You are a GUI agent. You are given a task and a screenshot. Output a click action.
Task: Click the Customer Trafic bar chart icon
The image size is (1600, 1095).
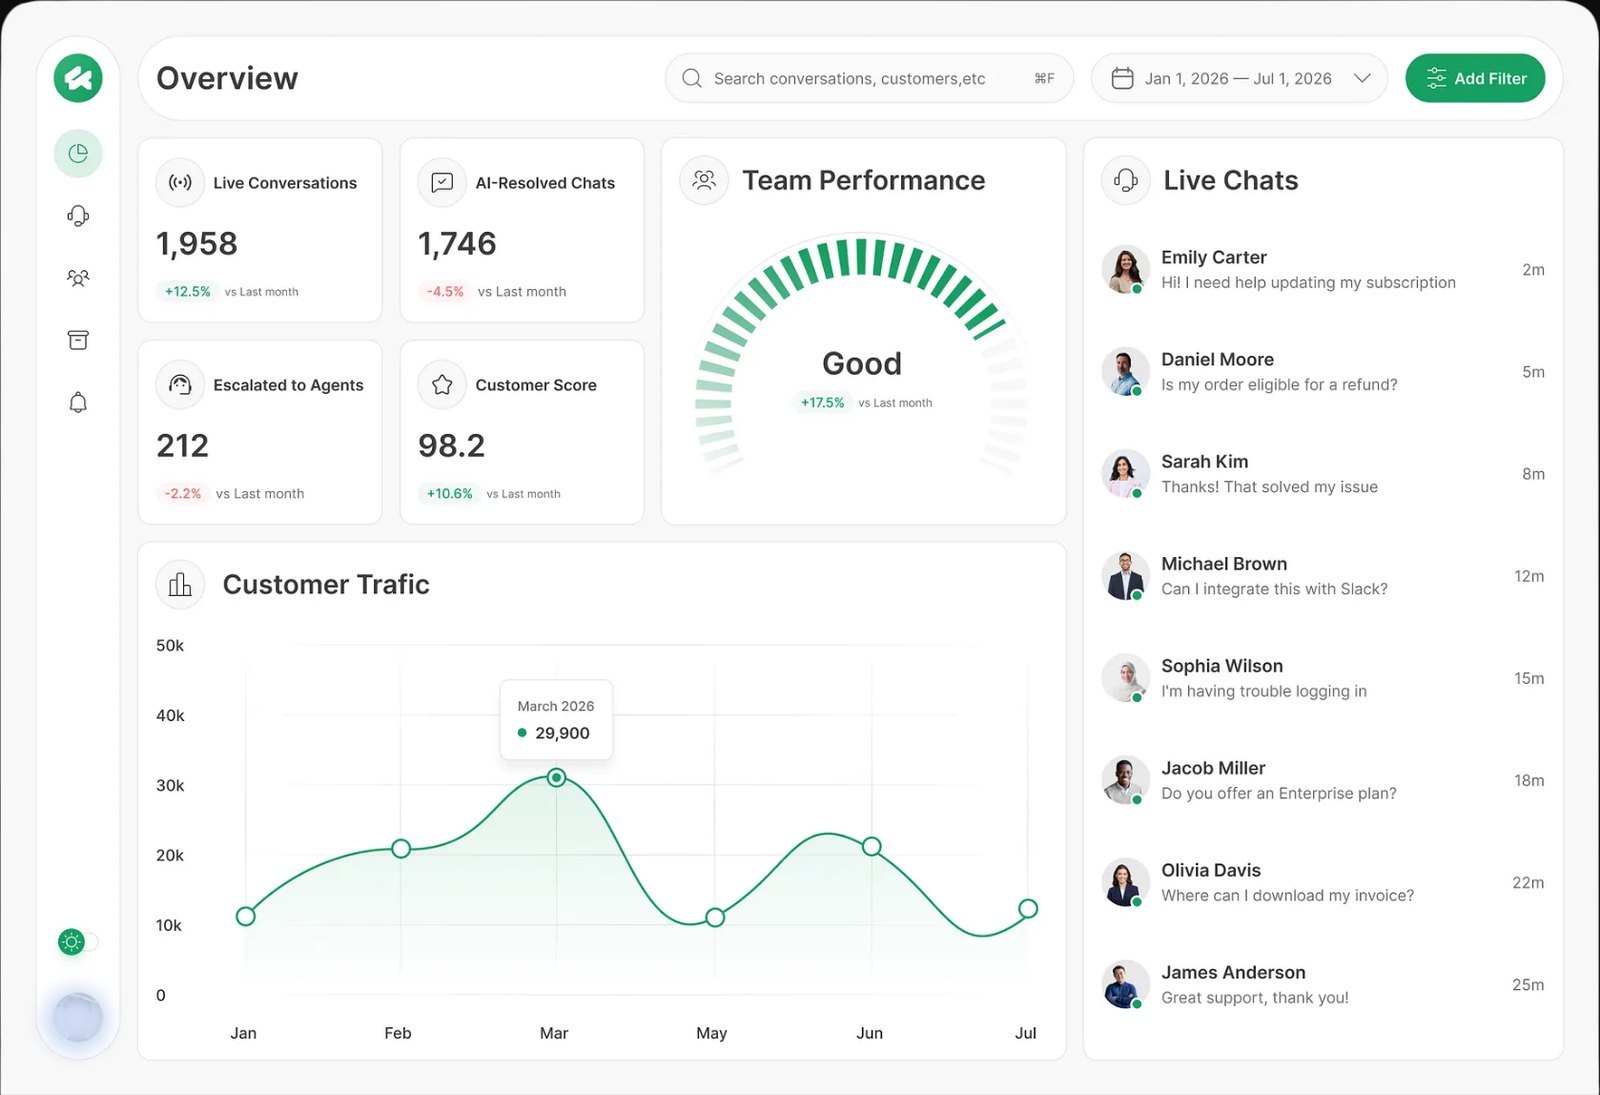click(180, 585)
